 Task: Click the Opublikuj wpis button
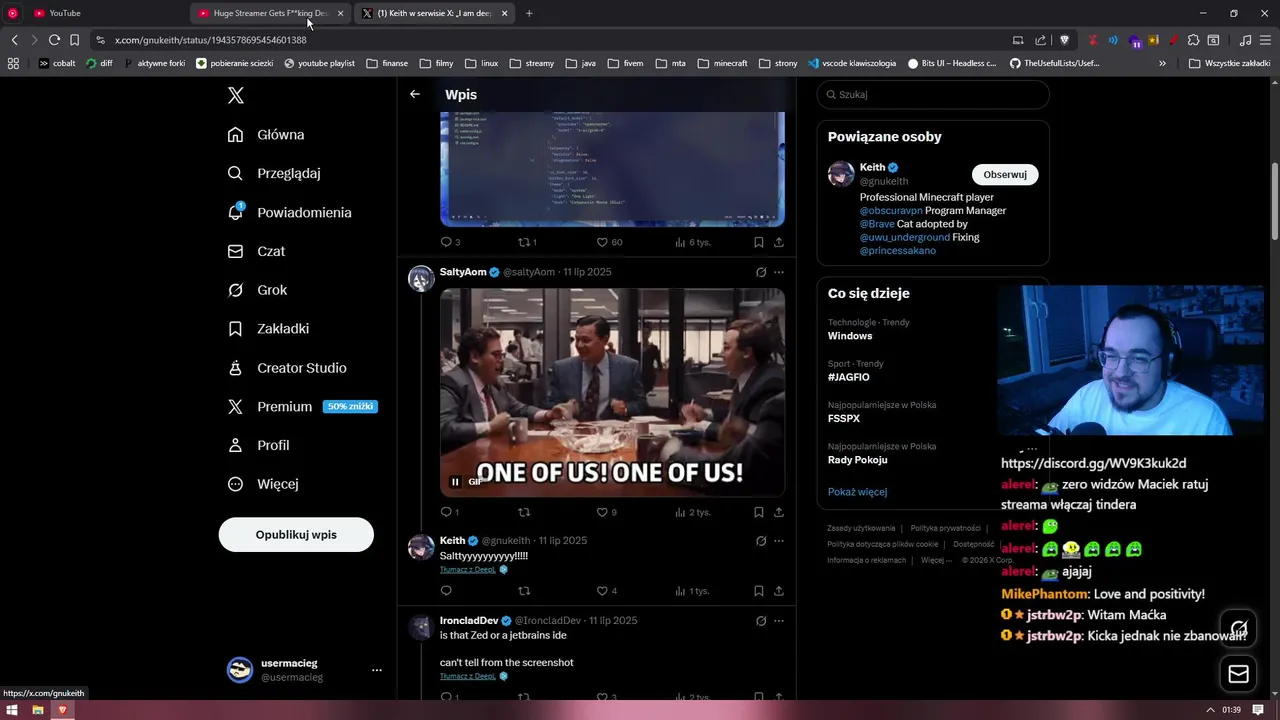point(296,535)
